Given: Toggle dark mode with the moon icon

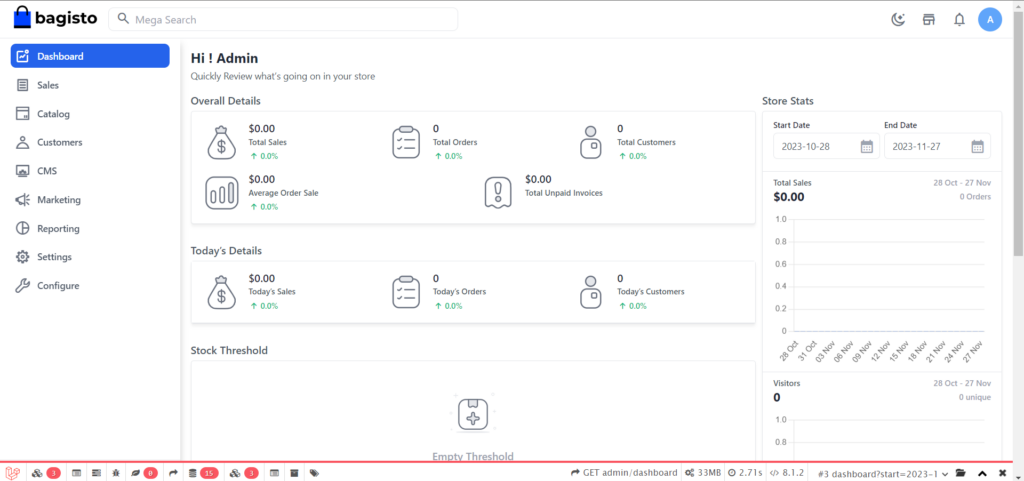Looking at the screenshot, I should [x=898, y=19].
